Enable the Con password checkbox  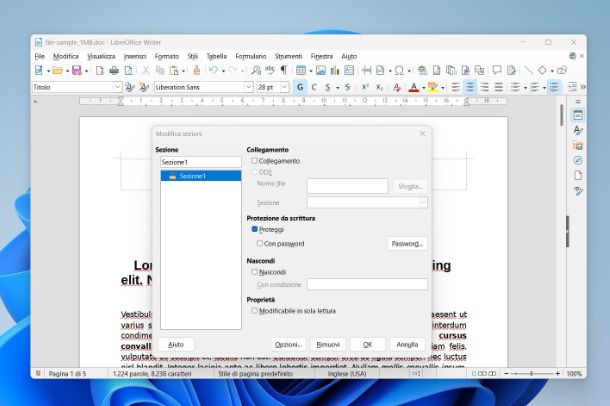pos(259,243)
